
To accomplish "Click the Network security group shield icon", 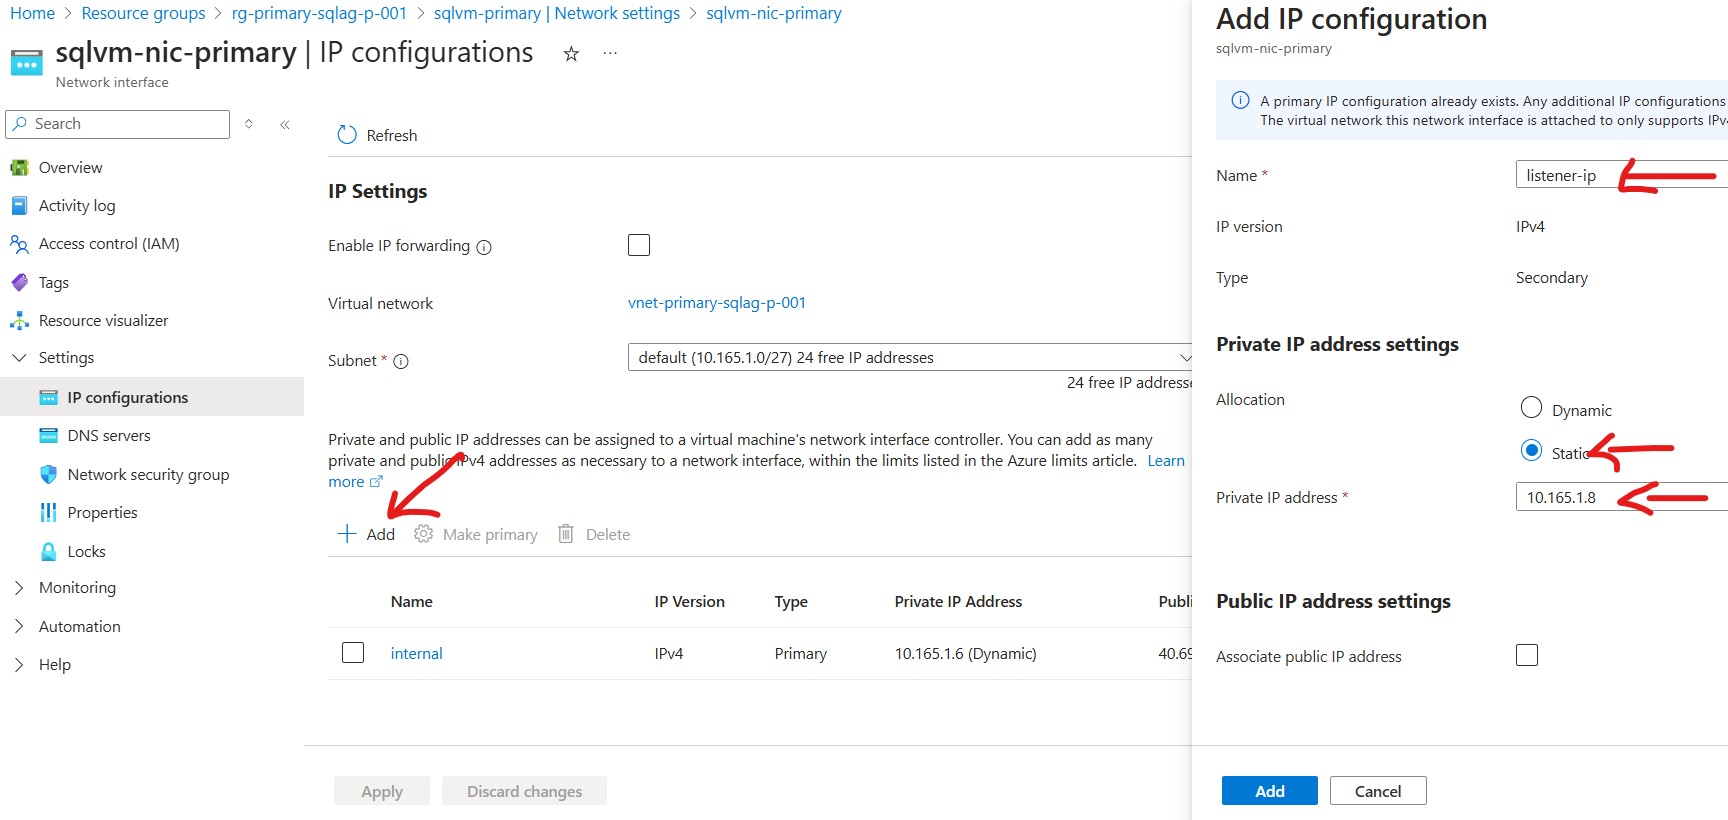I will [48, 474].
